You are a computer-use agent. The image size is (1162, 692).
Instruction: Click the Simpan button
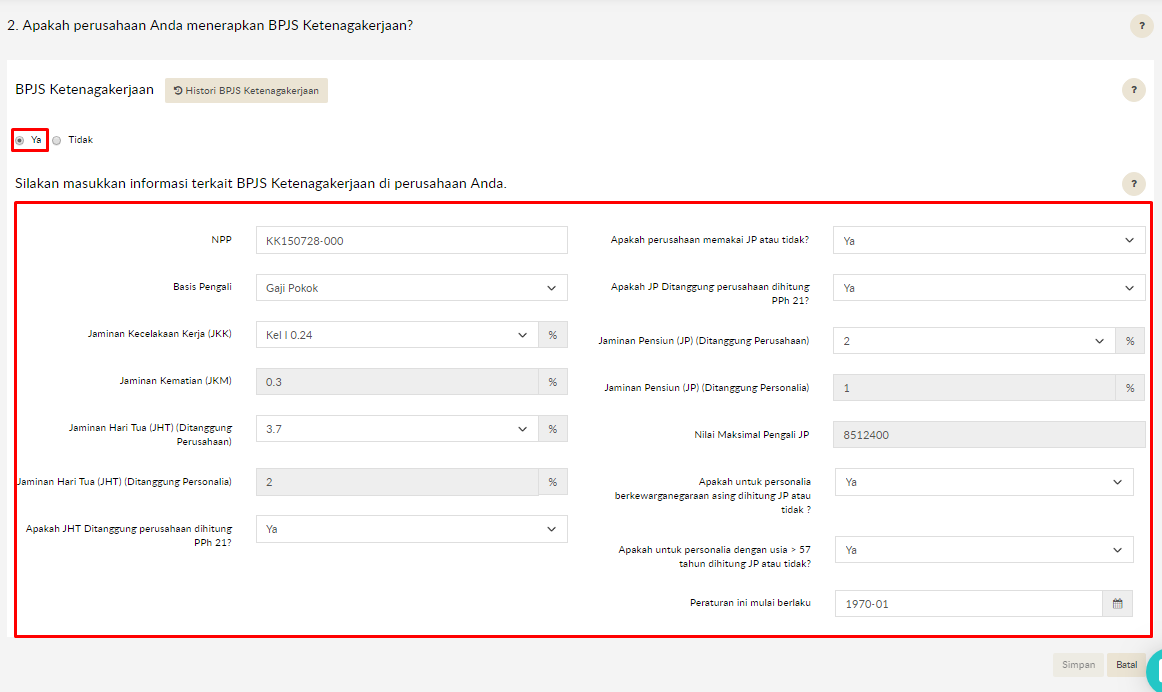1077,665
